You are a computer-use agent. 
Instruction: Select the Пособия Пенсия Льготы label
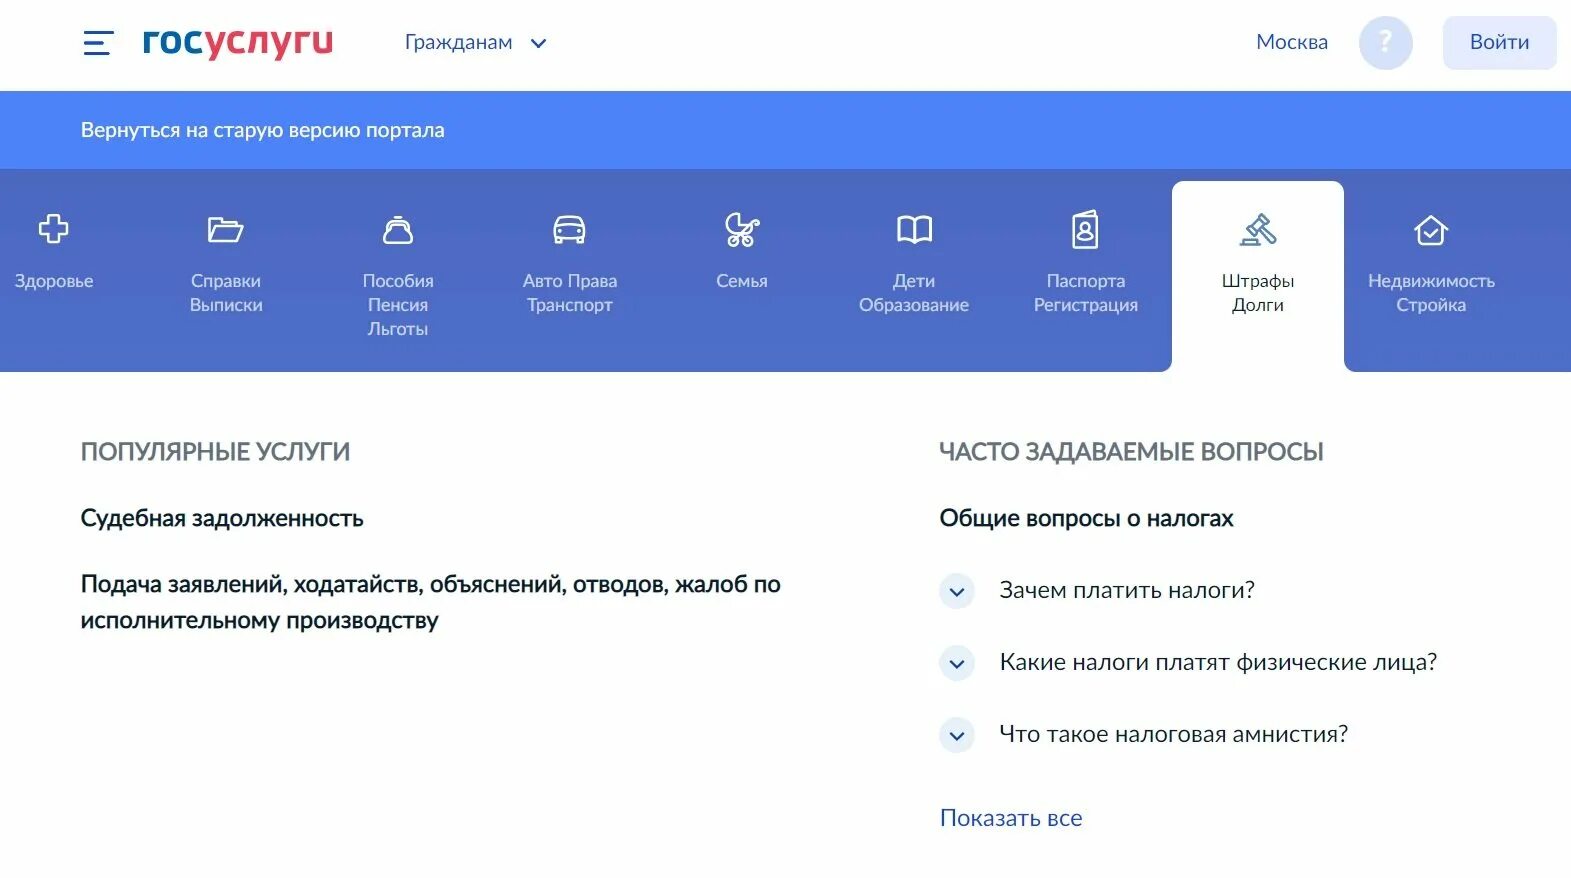tap(398, 305)
